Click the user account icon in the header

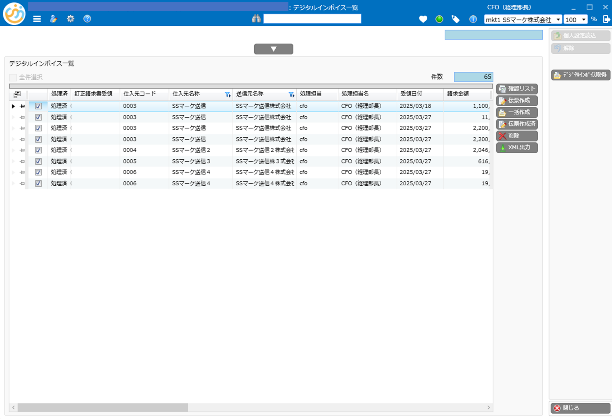54,19
